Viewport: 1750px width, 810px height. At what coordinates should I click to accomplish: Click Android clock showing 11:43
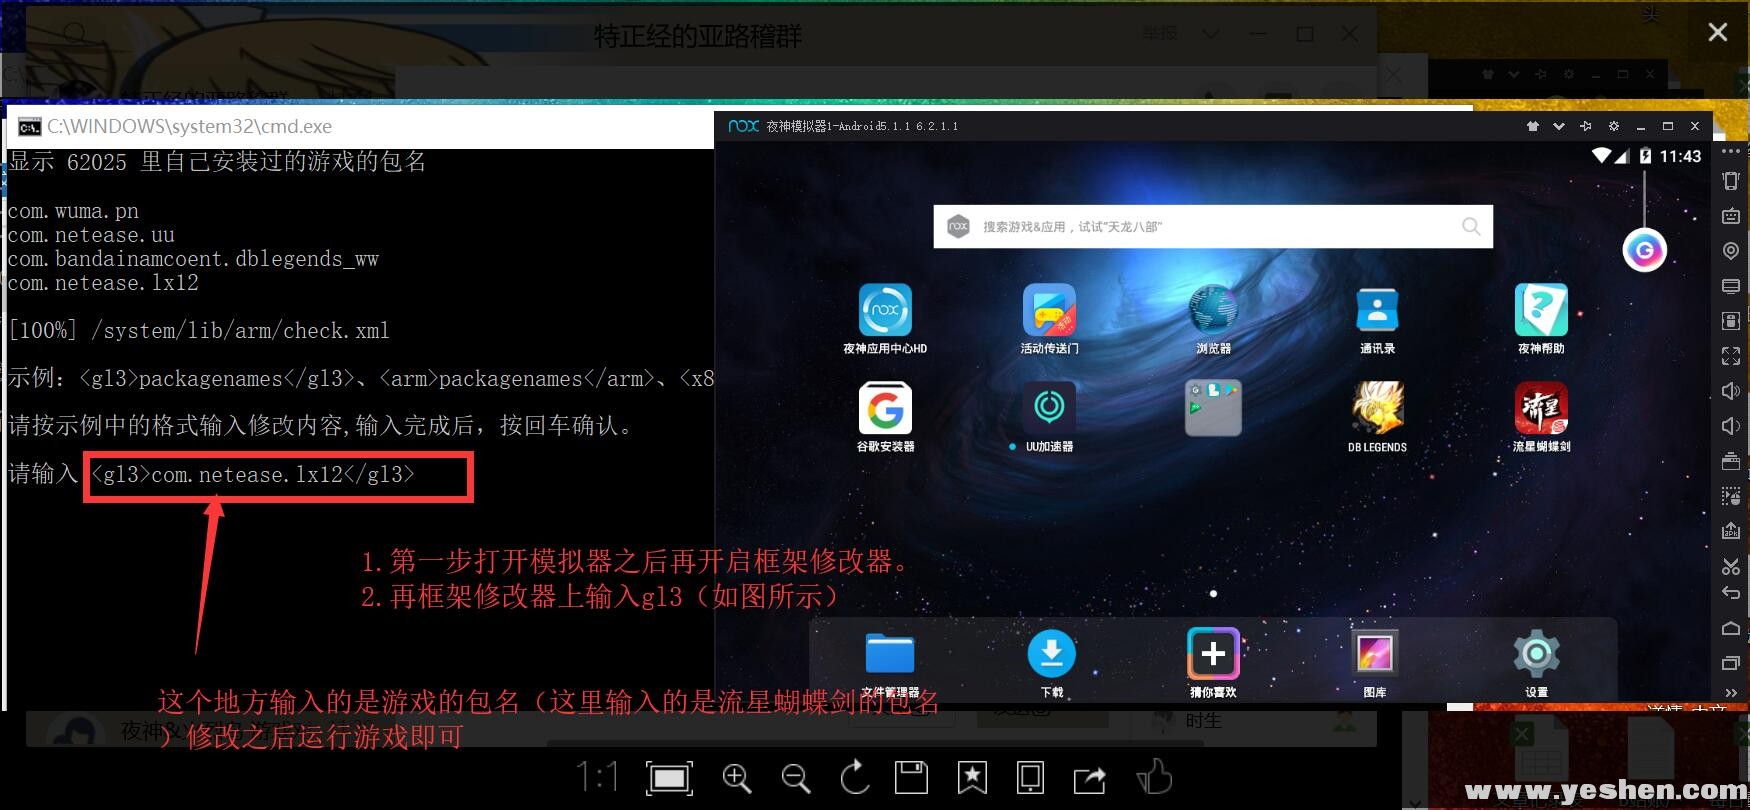(1680, 156)
